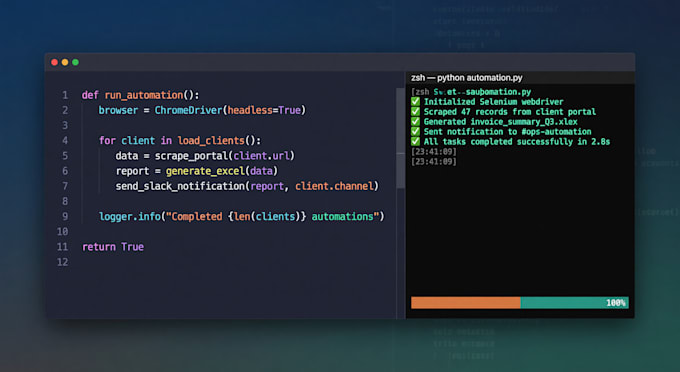Click the checkmark beside Generated invoice_summary_Q3
Viewport: 680px width, 372px height.
point(415,121)
